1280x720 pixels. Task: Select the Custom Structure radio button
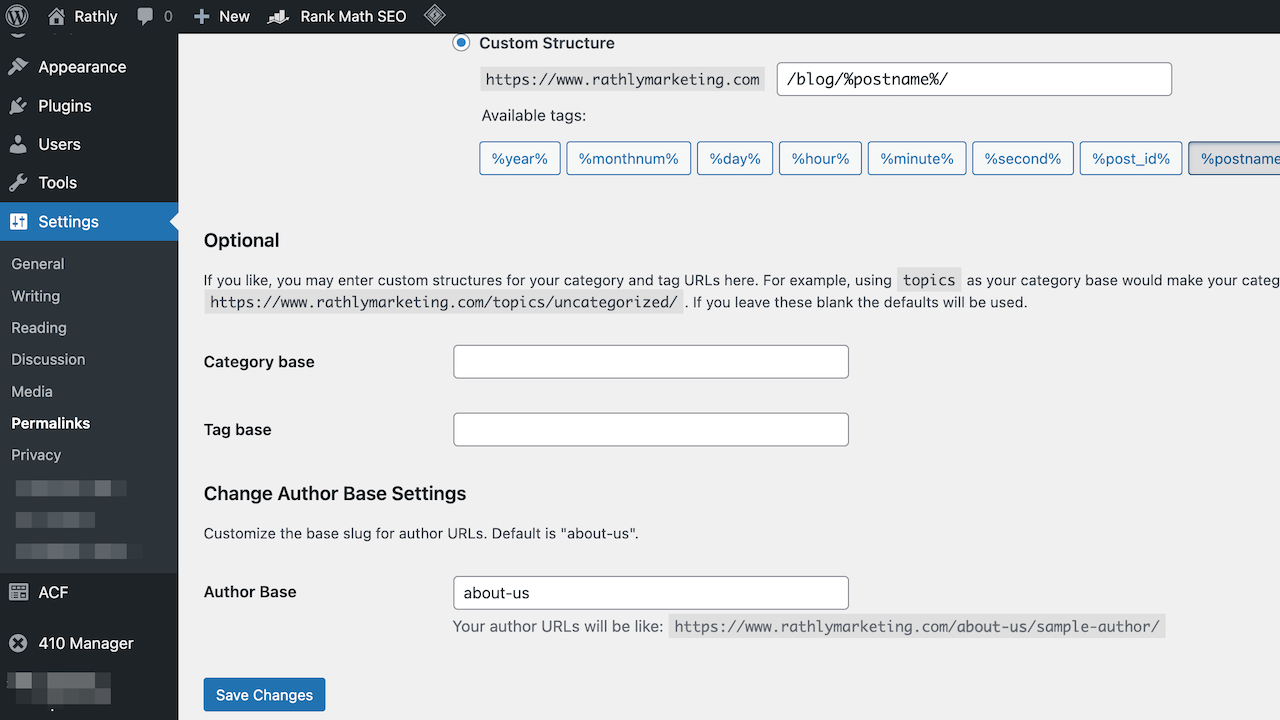(x=461, y=42)
